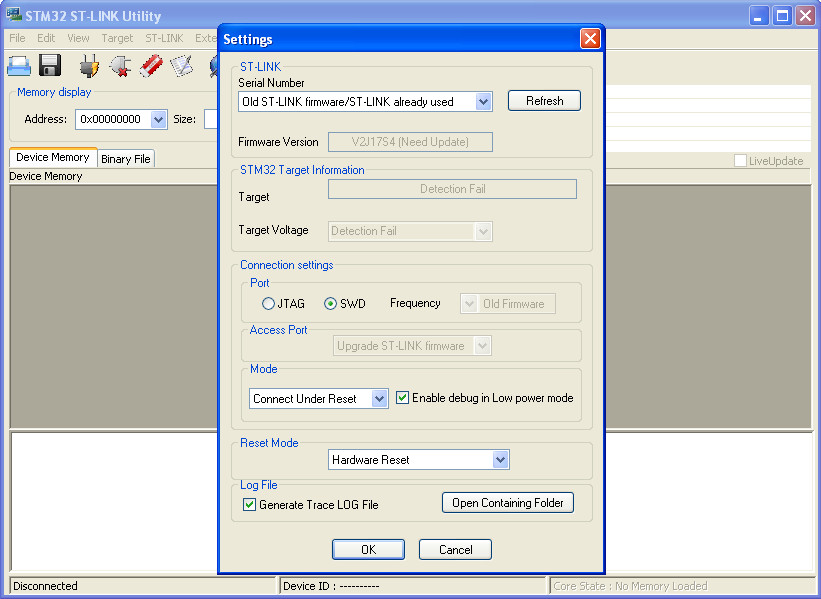821x599 pixels.
Task: Open the View menu
Action: pyautogui.click(x=78, y=38)
